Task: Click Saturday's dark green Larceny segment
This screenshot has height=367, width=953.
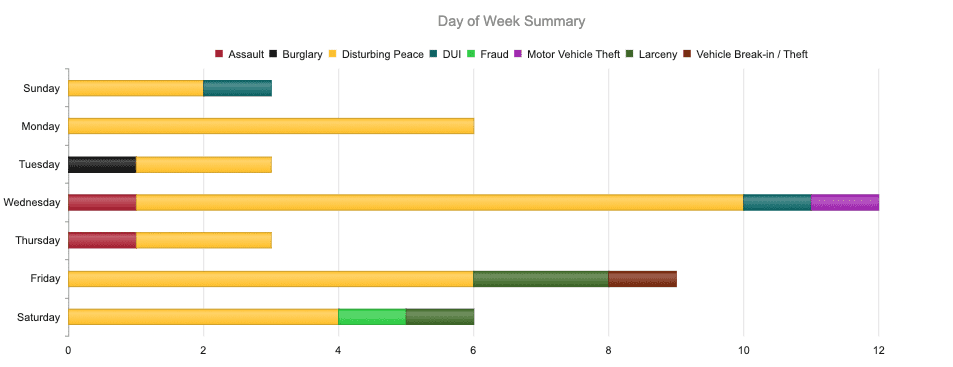Action: tap(440, 317)
